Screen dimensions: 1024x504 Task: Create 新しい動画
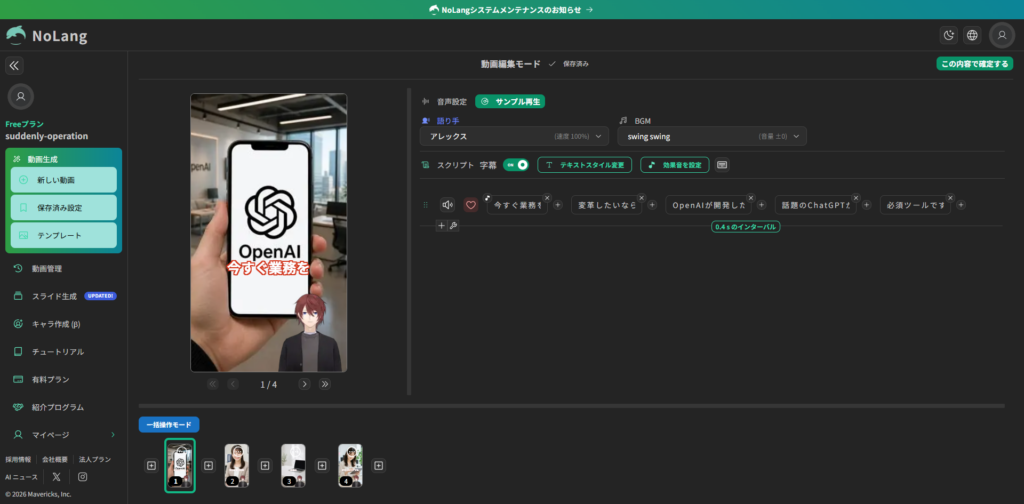(64, 180)
